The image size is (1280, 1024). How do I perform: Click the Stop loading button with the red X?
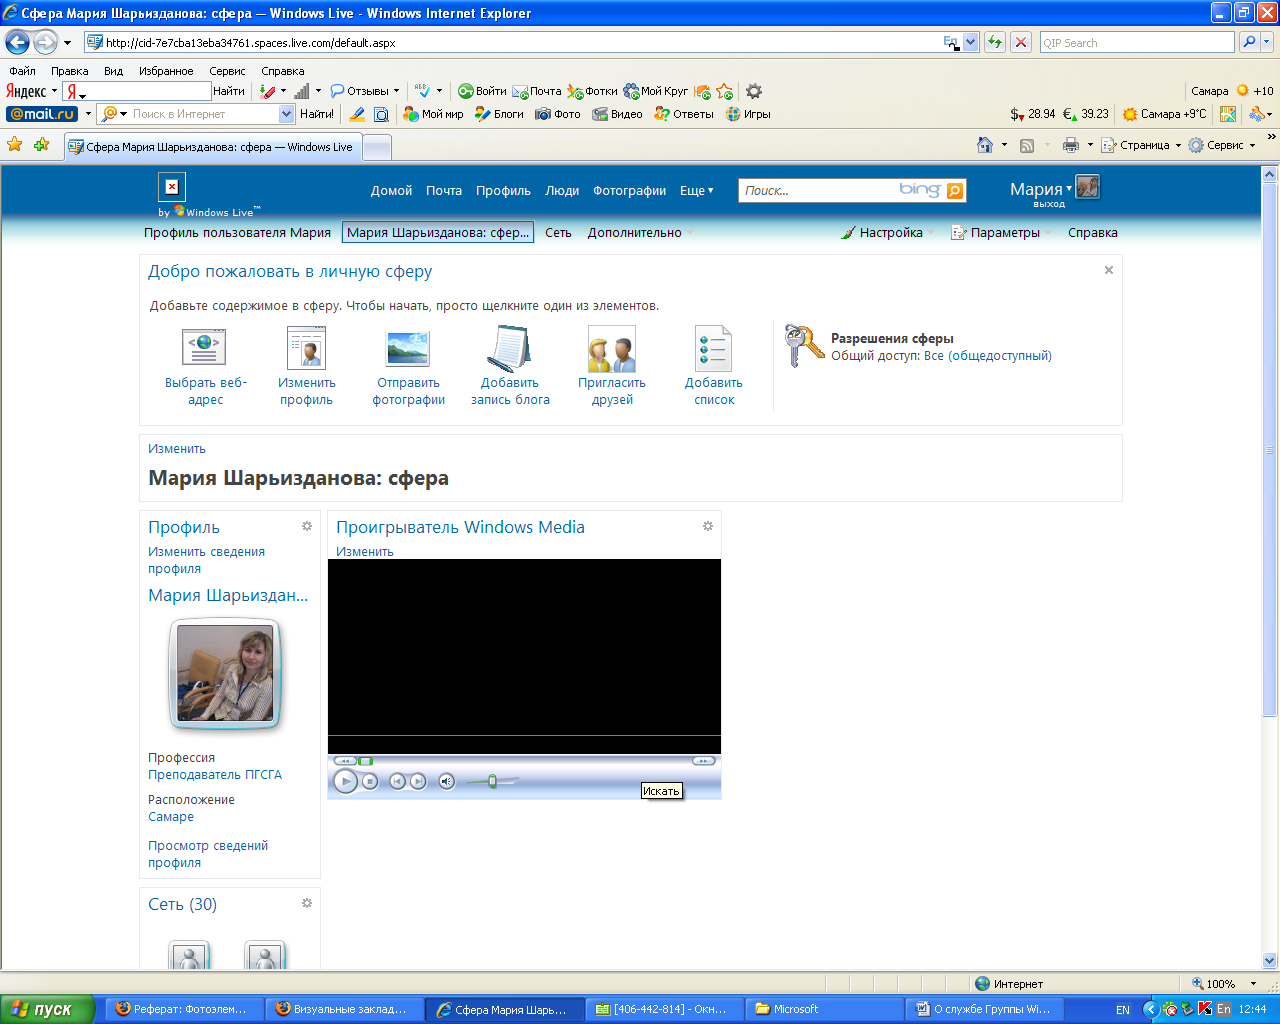(x=1021, y=42)
